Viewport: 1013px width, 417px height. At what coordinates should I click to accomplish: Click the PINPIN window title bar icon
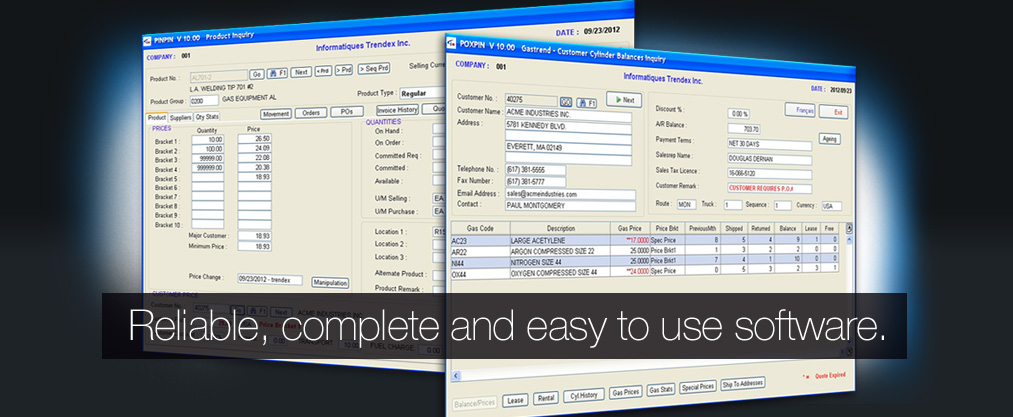coord(147,39)
